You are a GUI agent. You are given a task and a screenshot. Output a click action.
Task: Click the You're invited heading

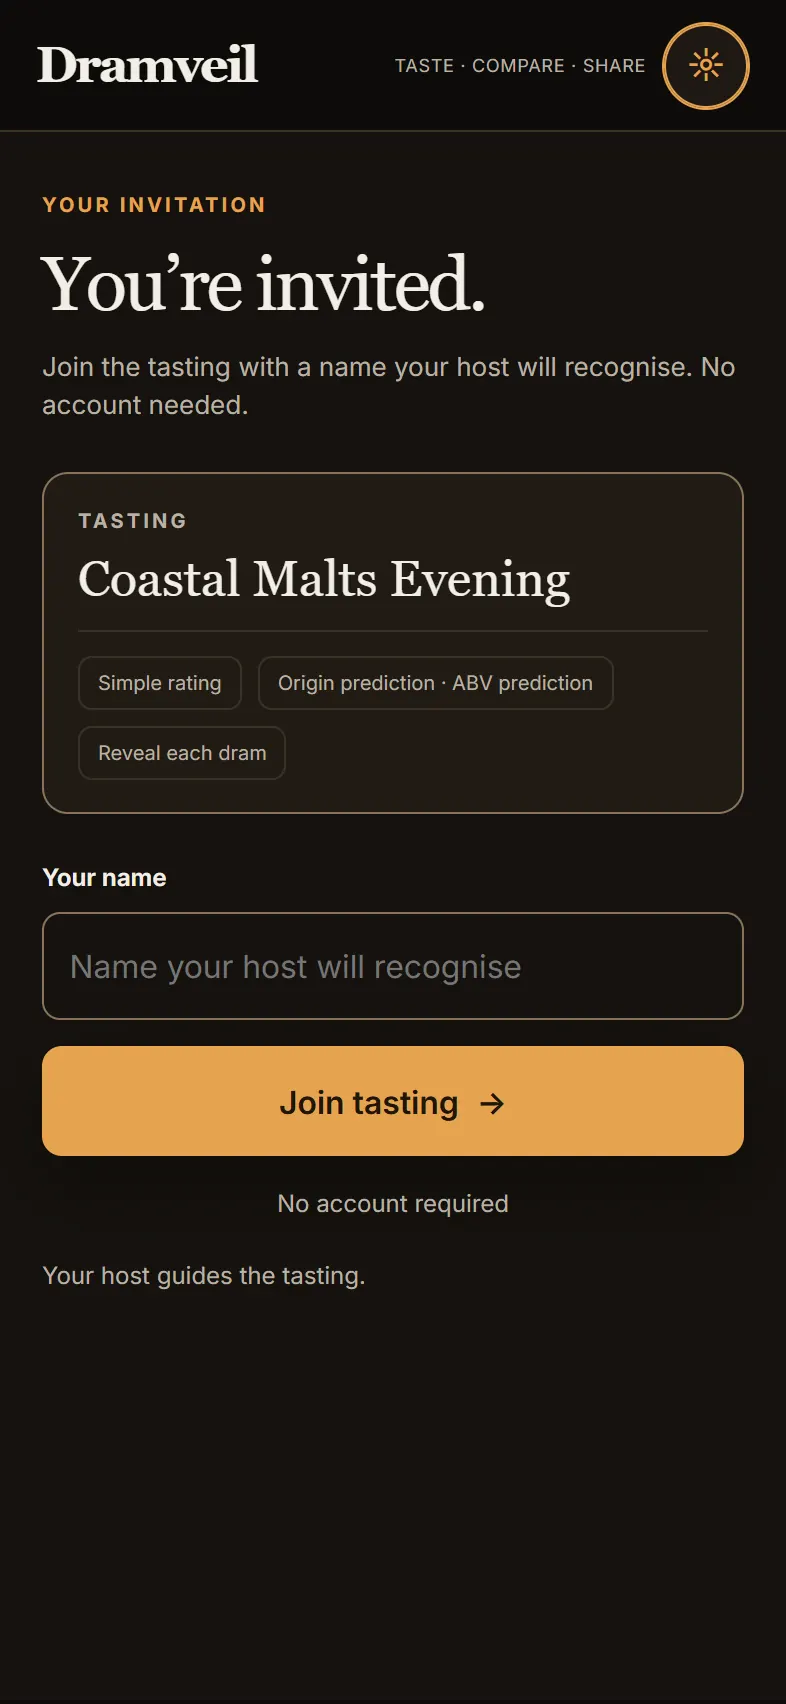pos(263,285)
